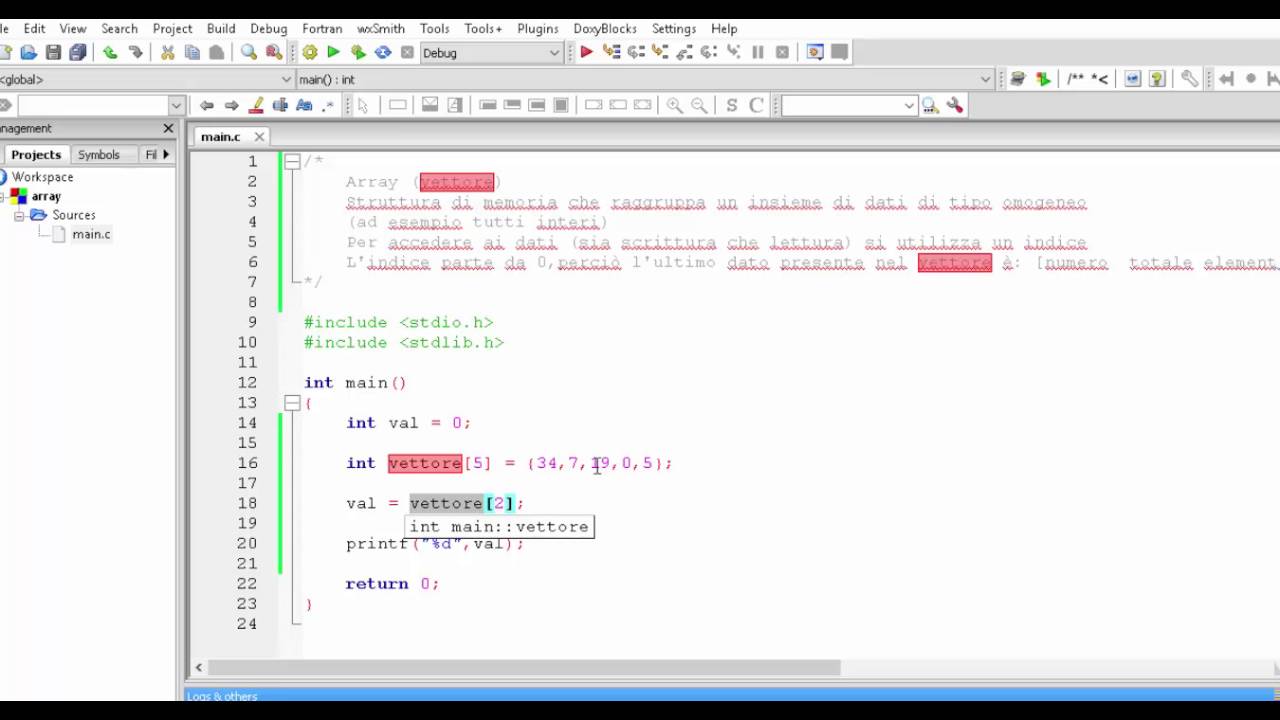The image size is (1280, 720).
Task: Click the Zoom in magnifier icon
Action: 675,106
